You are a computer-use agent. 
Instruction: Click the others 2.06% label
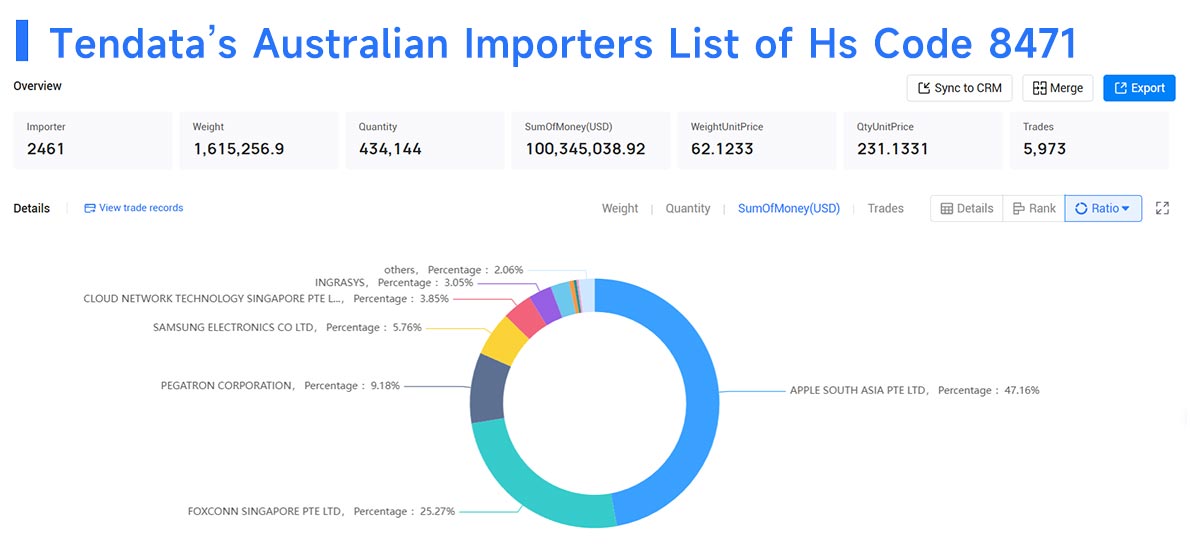point(454,269)
